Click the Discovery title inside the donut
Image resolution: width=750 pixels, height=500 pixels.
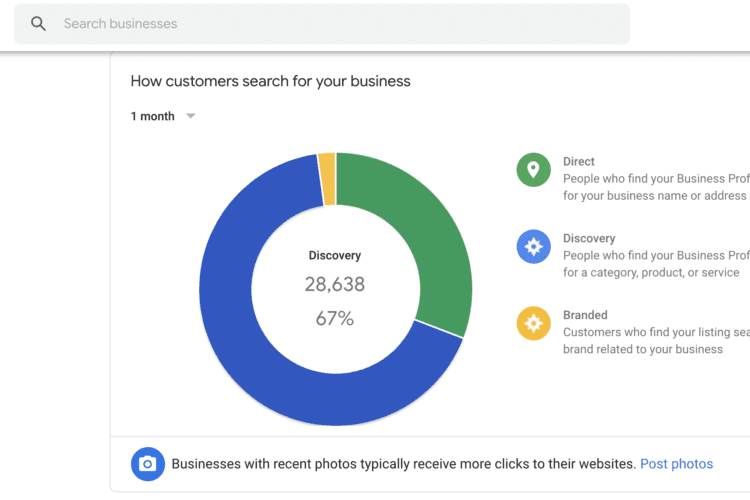pos(335,256)
